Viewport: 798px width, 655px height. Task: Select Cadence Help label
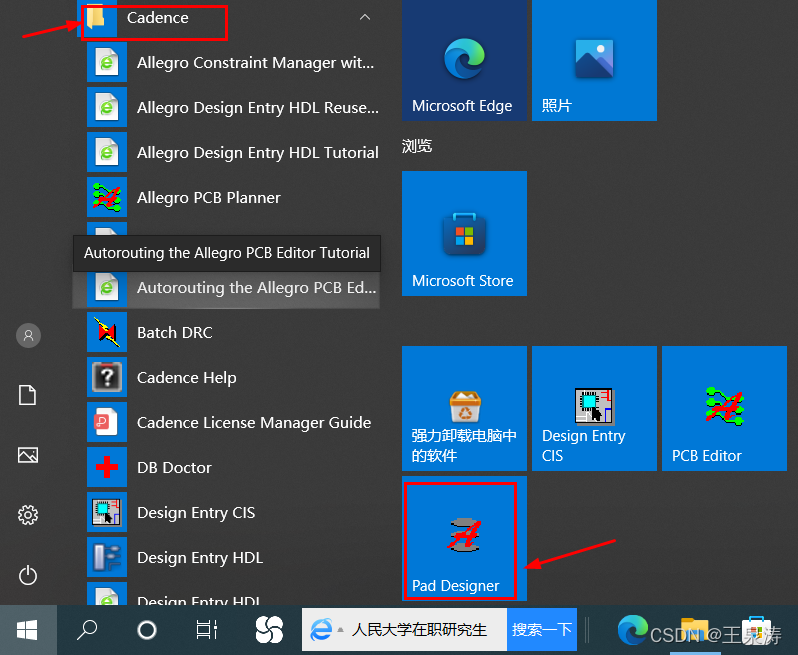187,378
